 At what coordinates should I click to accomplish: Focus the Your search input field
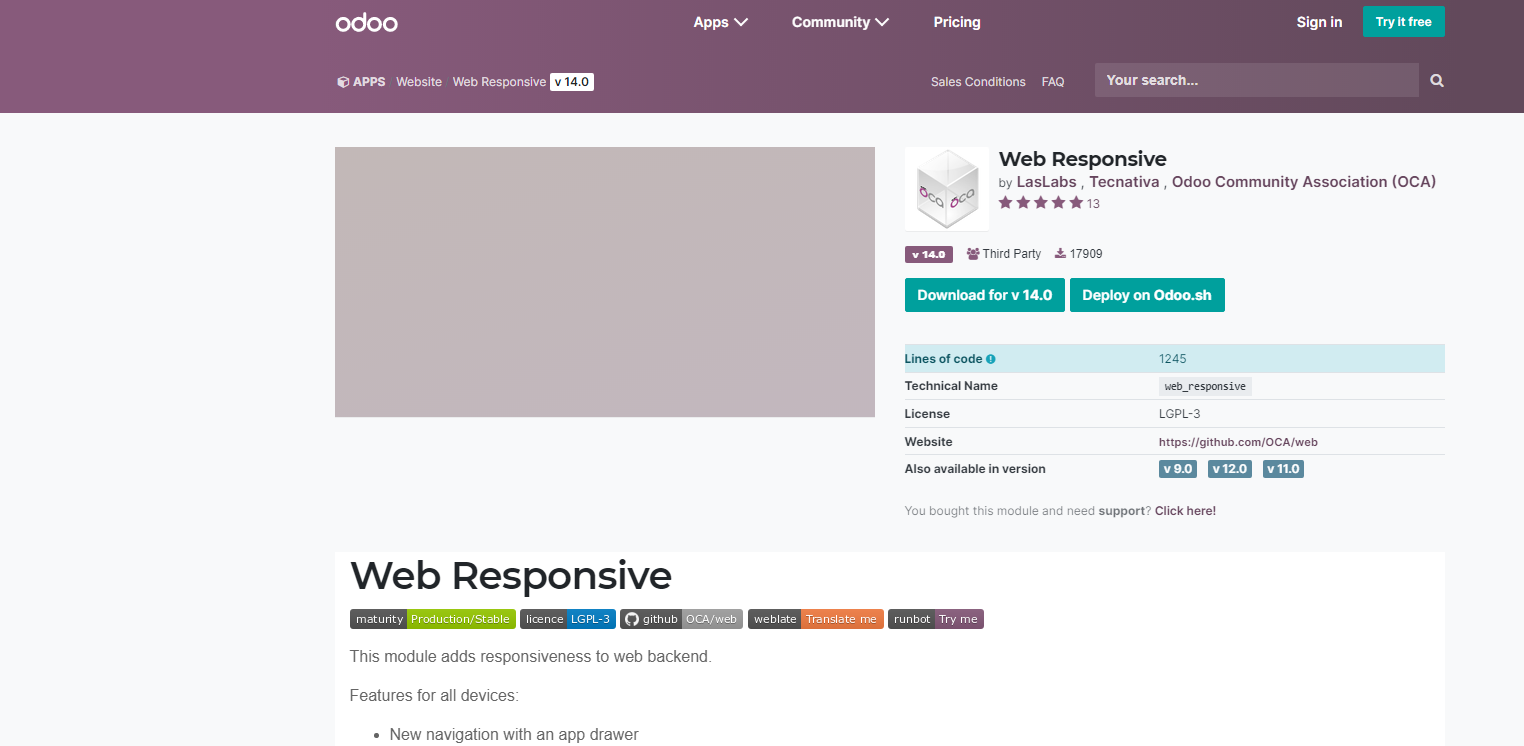tap(1257, 80)
